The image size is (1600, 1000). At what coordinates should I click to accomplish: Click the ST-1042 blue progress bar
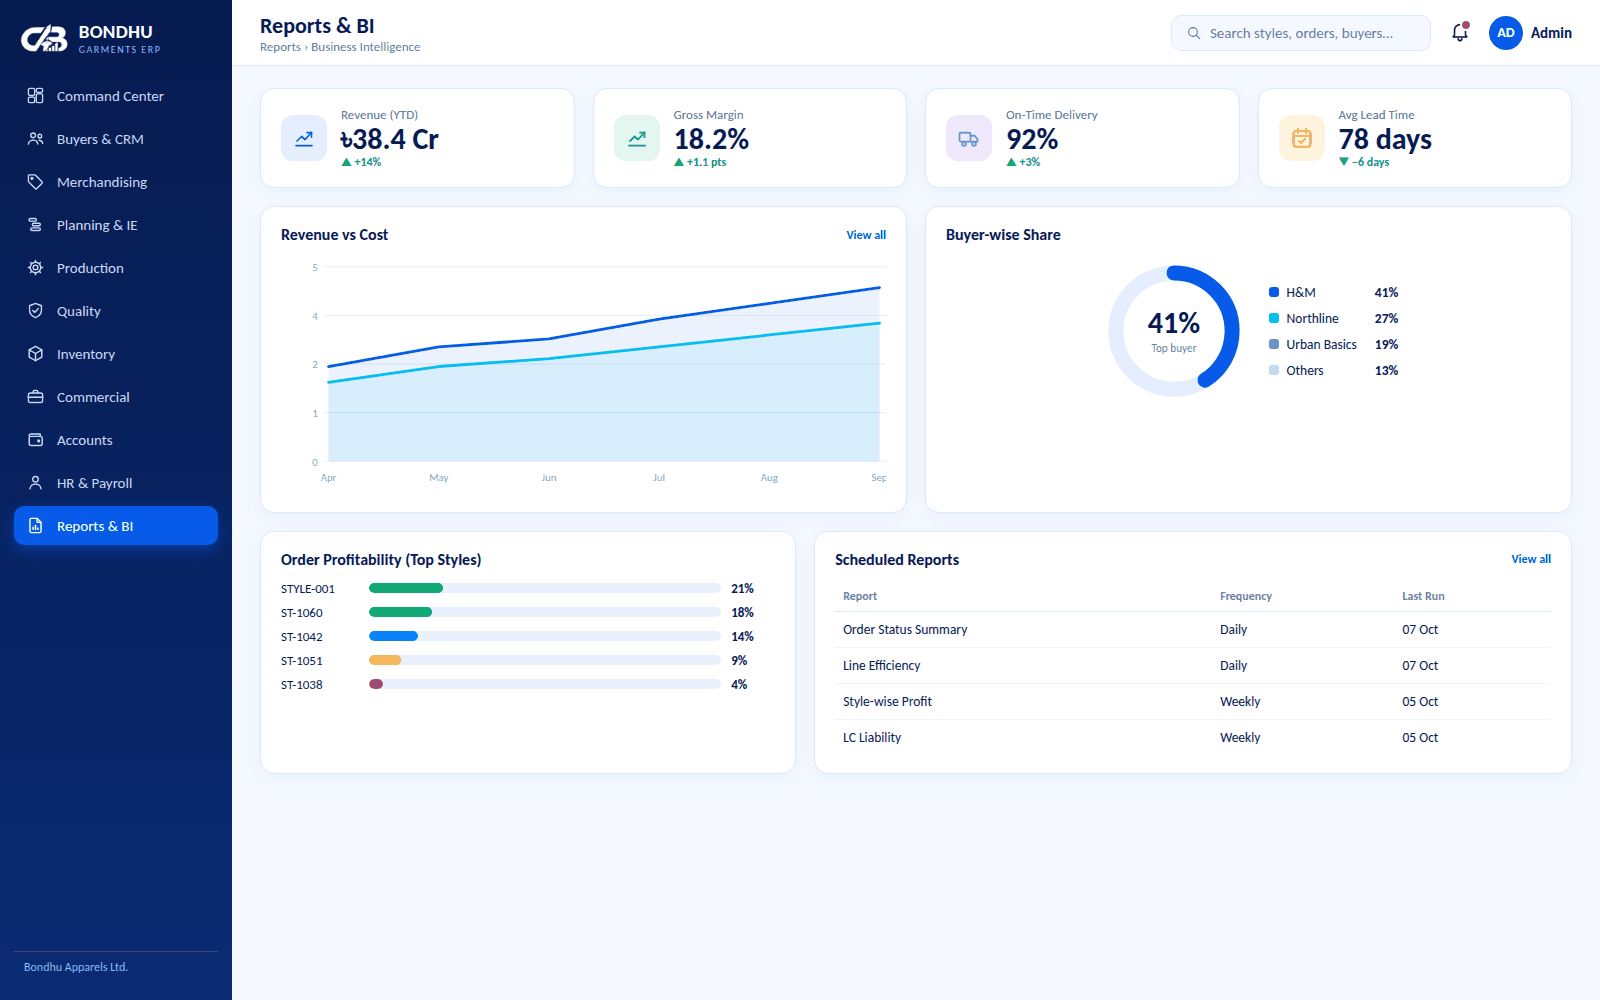click(x=394, y=636)
